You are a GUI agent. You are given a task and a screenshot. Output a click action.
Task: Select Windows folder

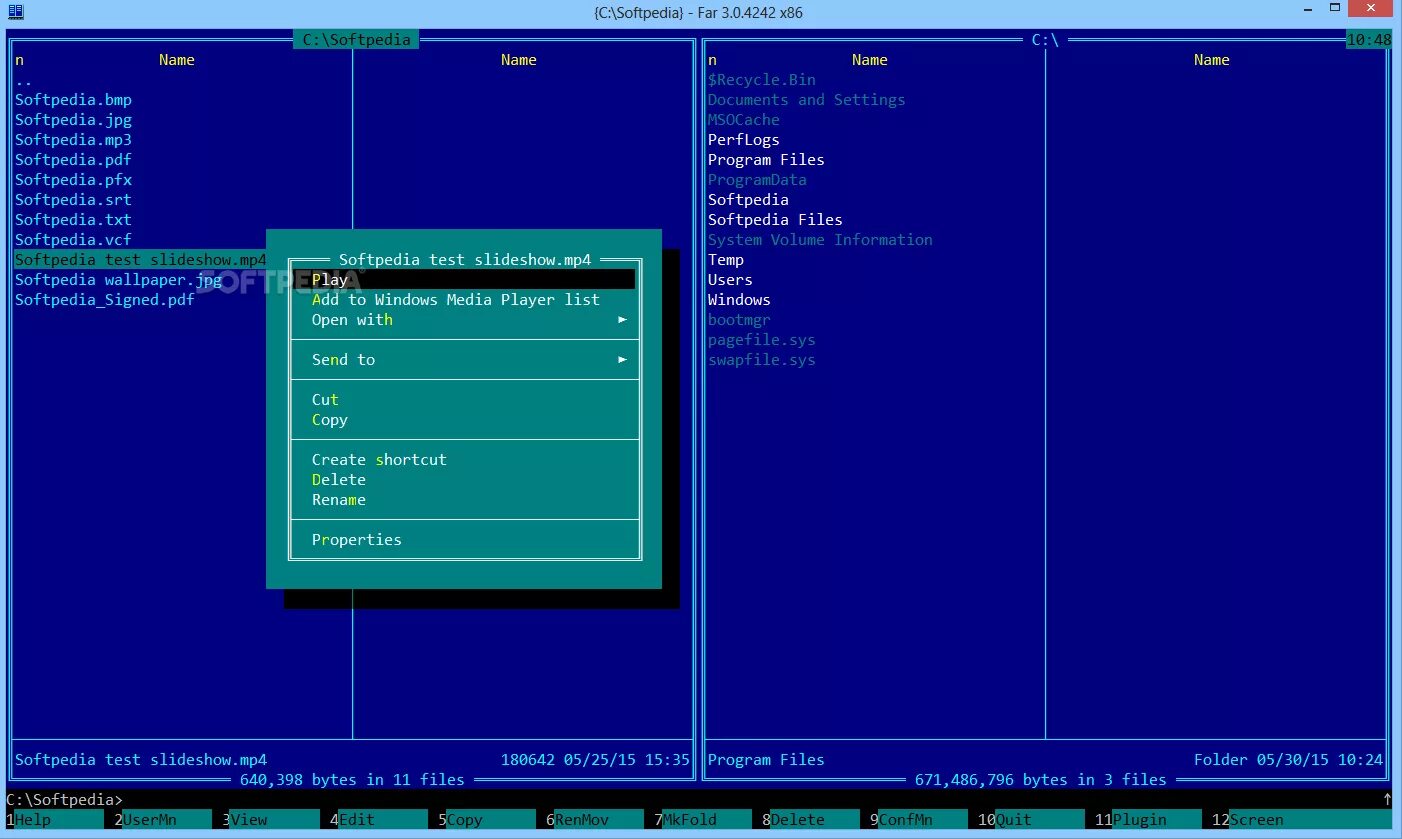click(x=739, y=300)
